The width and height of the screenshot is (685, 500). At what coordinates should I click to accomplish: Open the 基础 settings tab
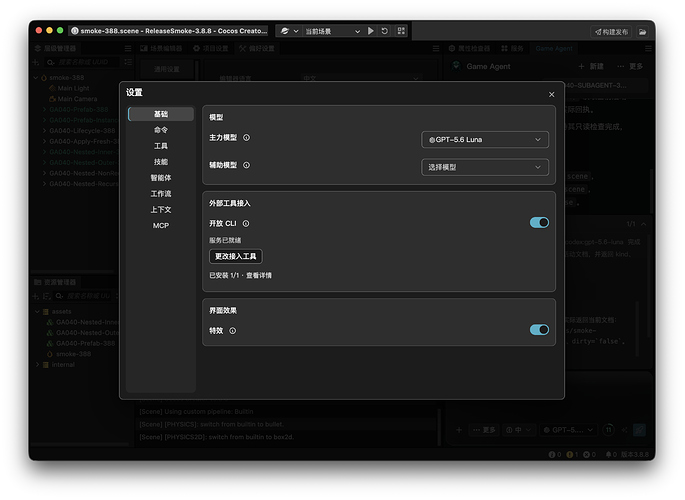(x=161, y=114)
